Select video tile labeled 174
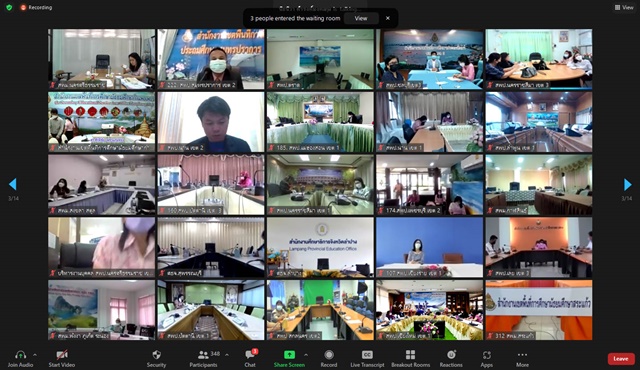Viewport: 640px width, 370px height. click(x=430, y=184)
